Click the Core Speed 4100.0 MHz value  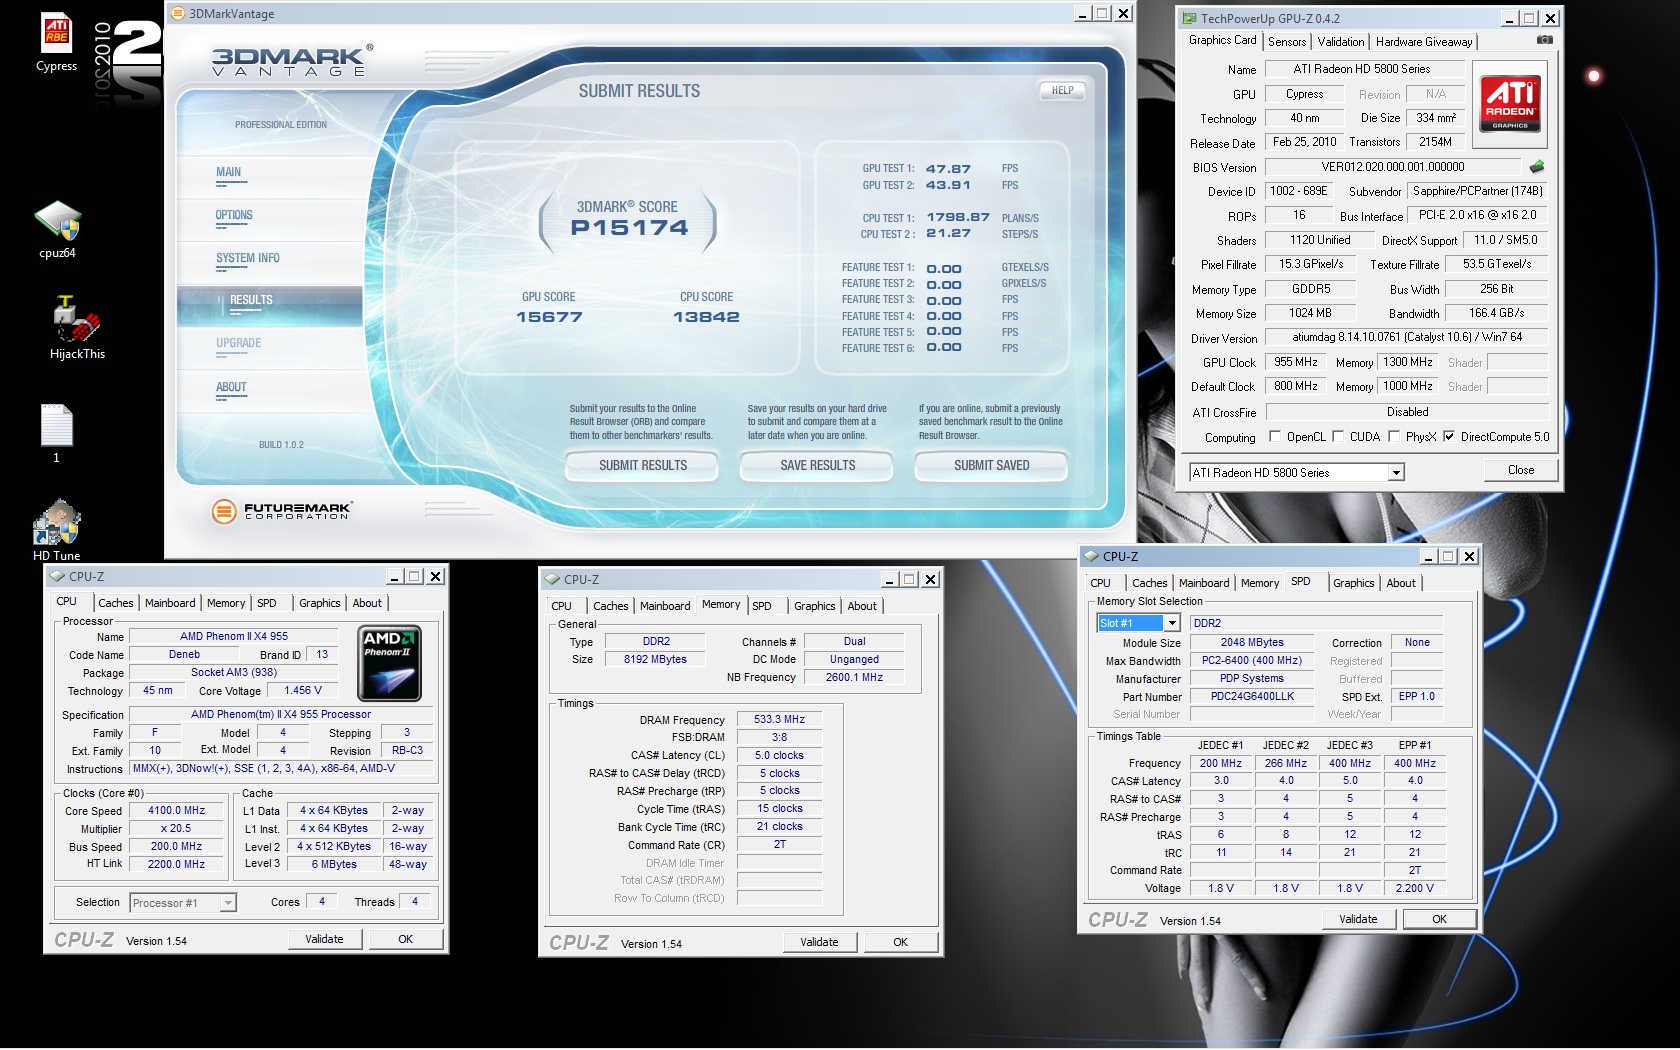tap(176, 811)
